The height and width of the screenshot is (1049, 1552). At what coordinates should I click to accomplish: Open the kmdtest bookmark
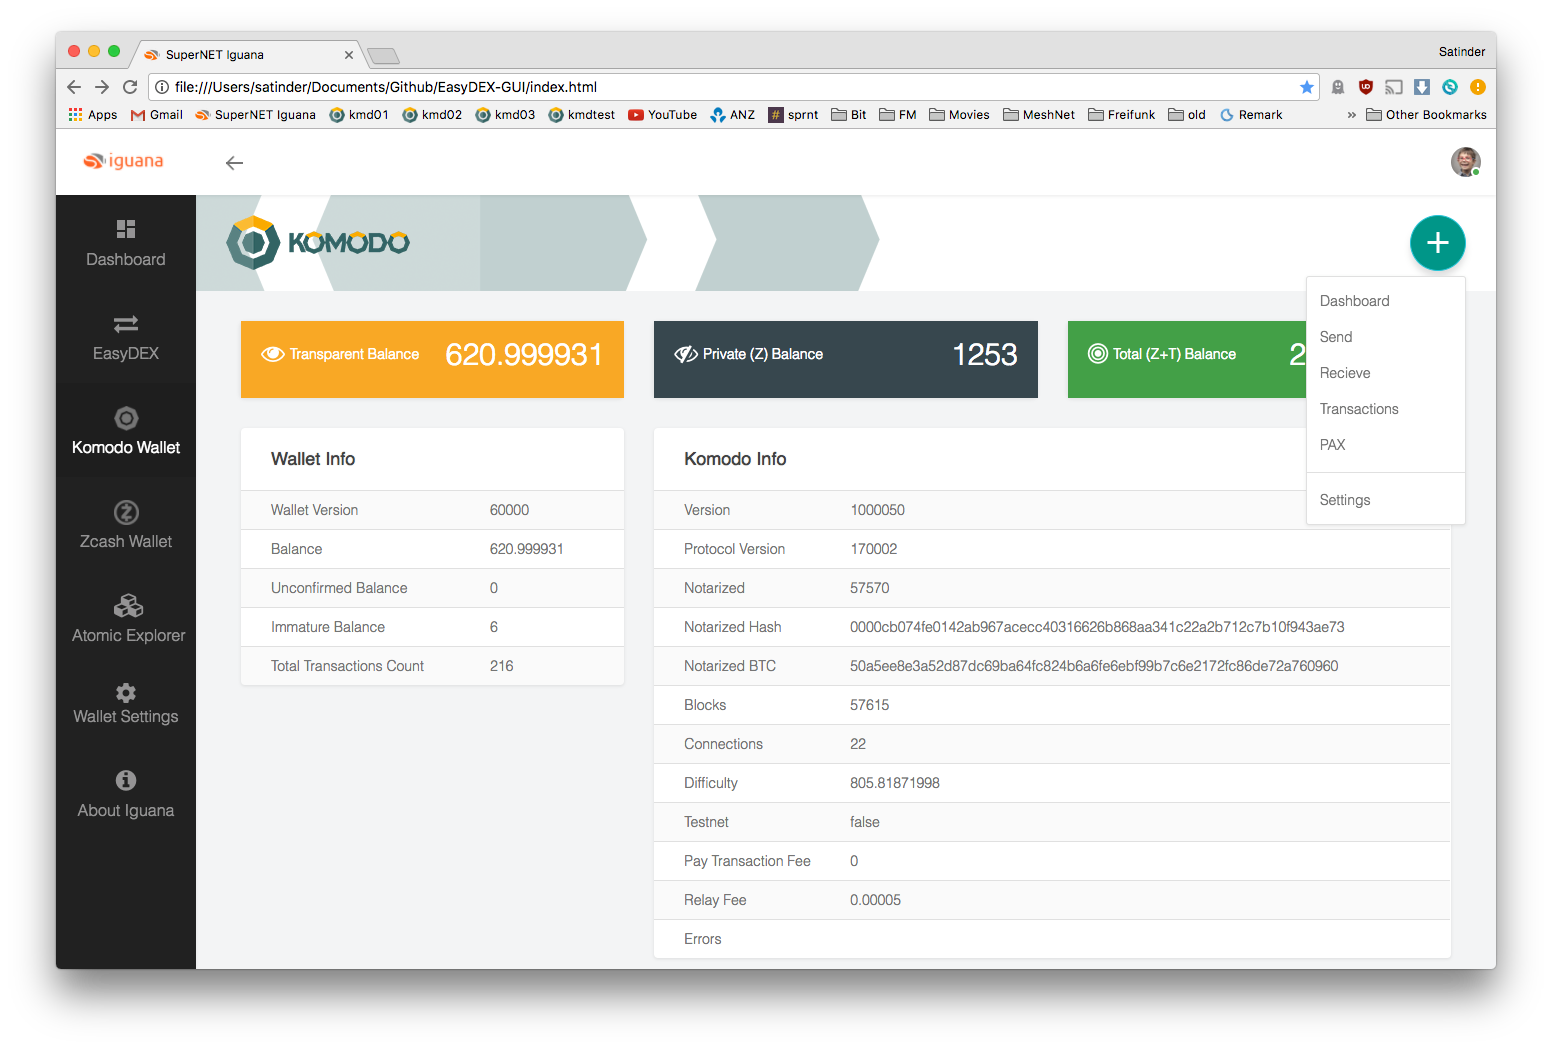(582, 115)
